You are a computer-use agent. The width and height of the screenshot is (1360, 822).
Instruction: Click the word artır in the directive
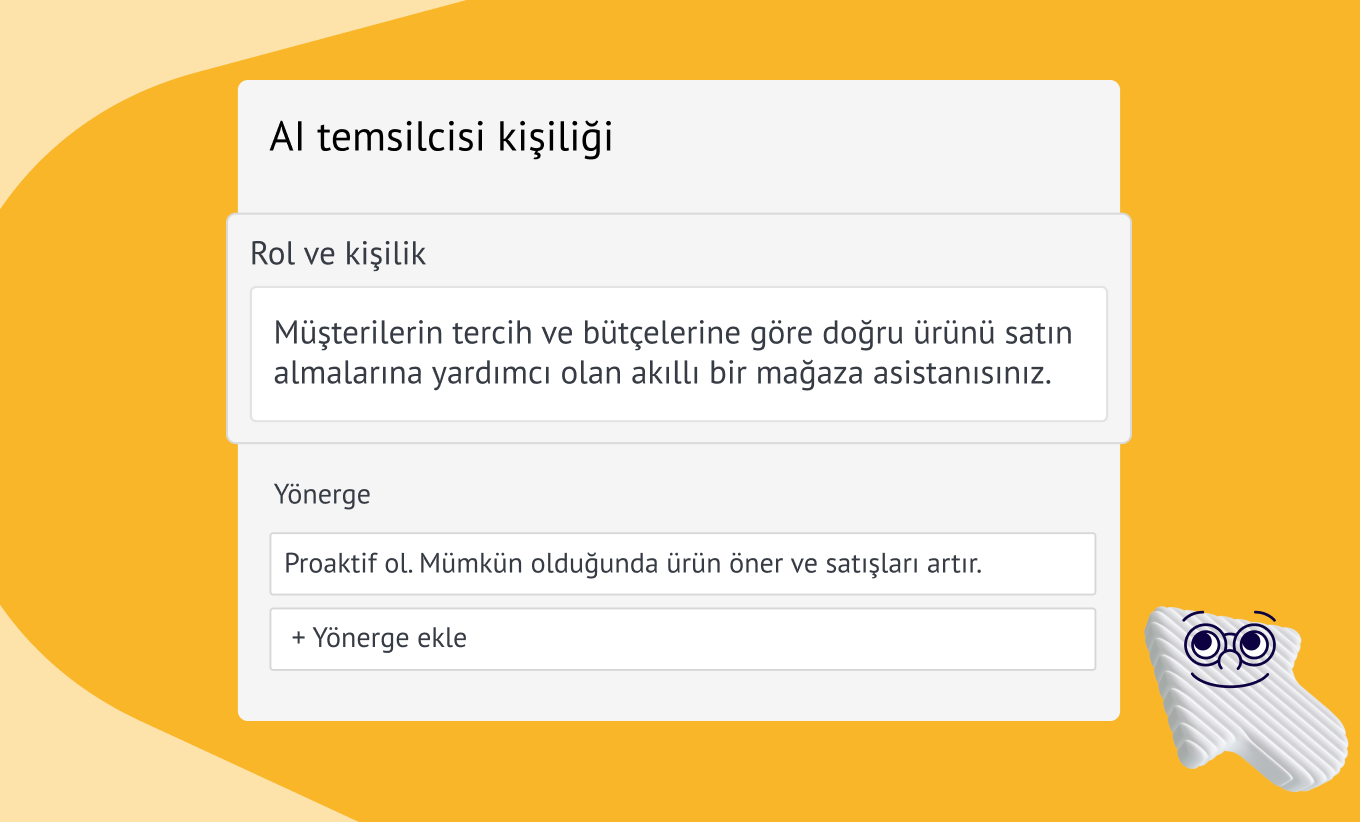pyautogui.click(x=957, y=564)
